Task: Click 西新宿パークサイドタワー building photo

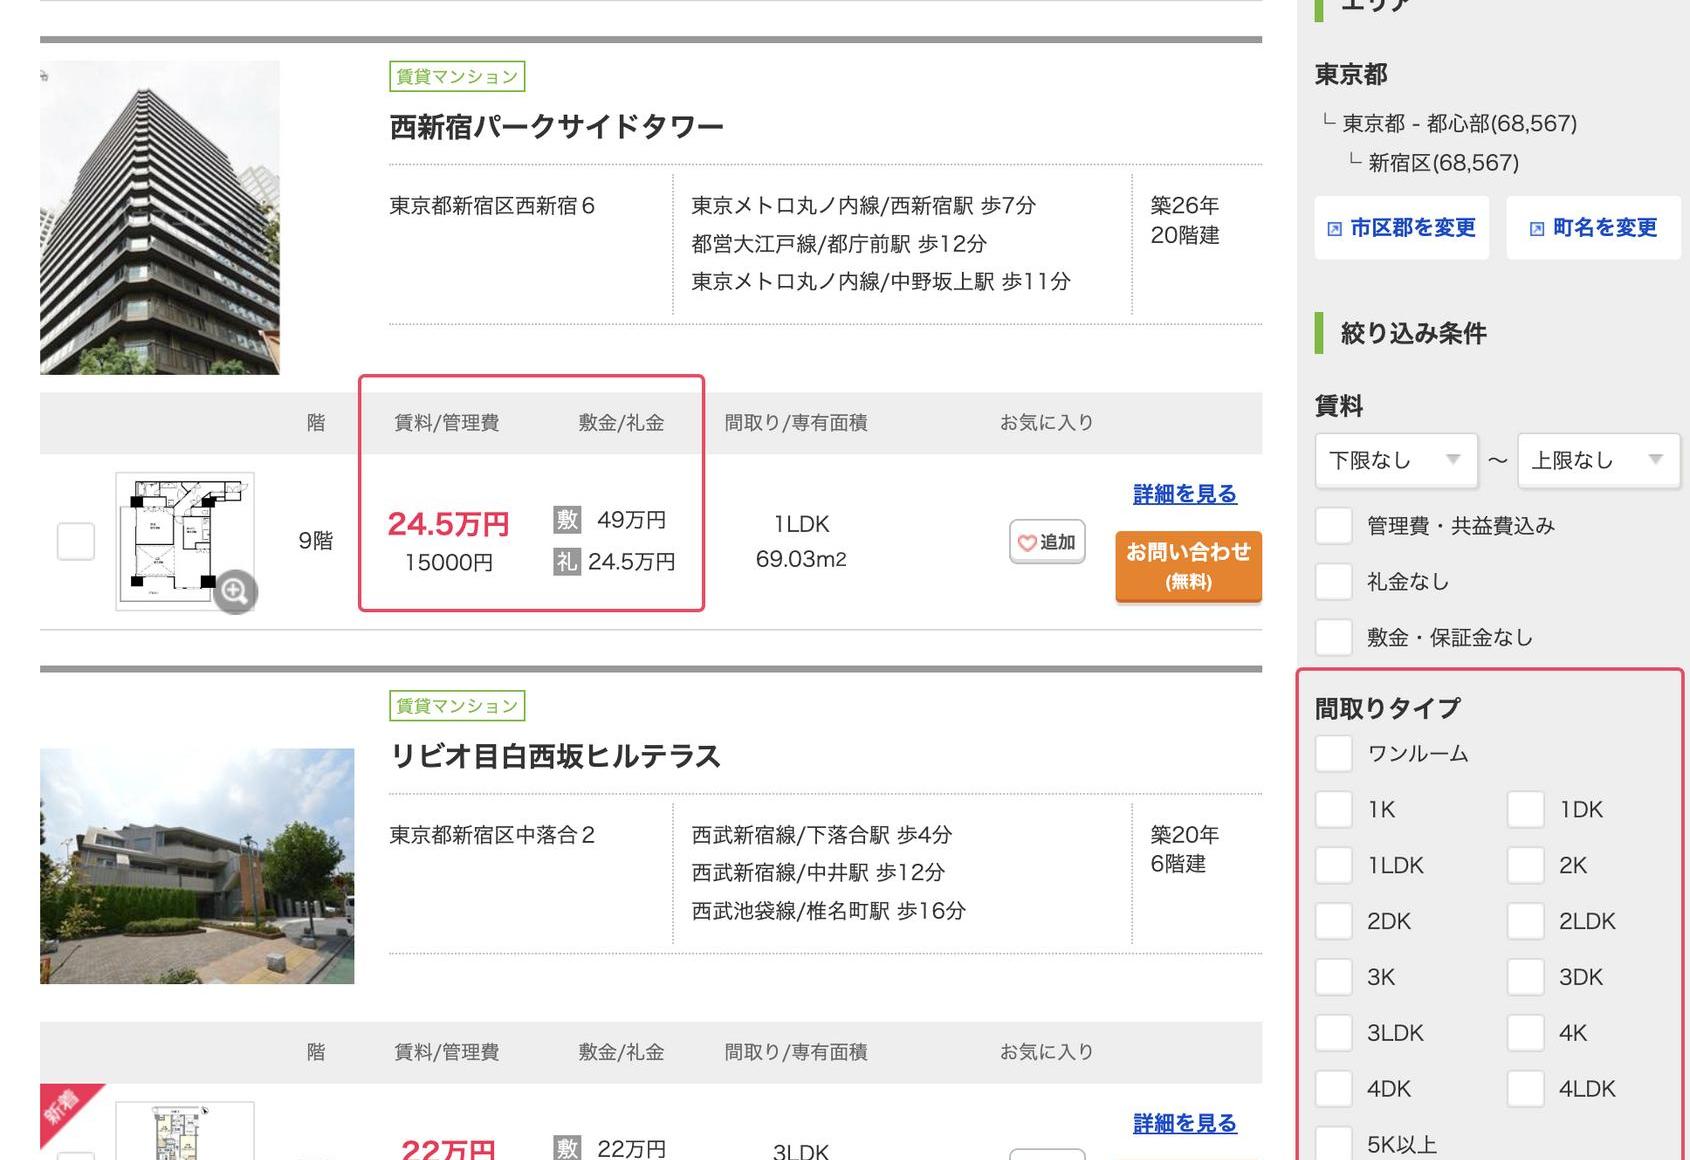Action: [x=160, y=218]
